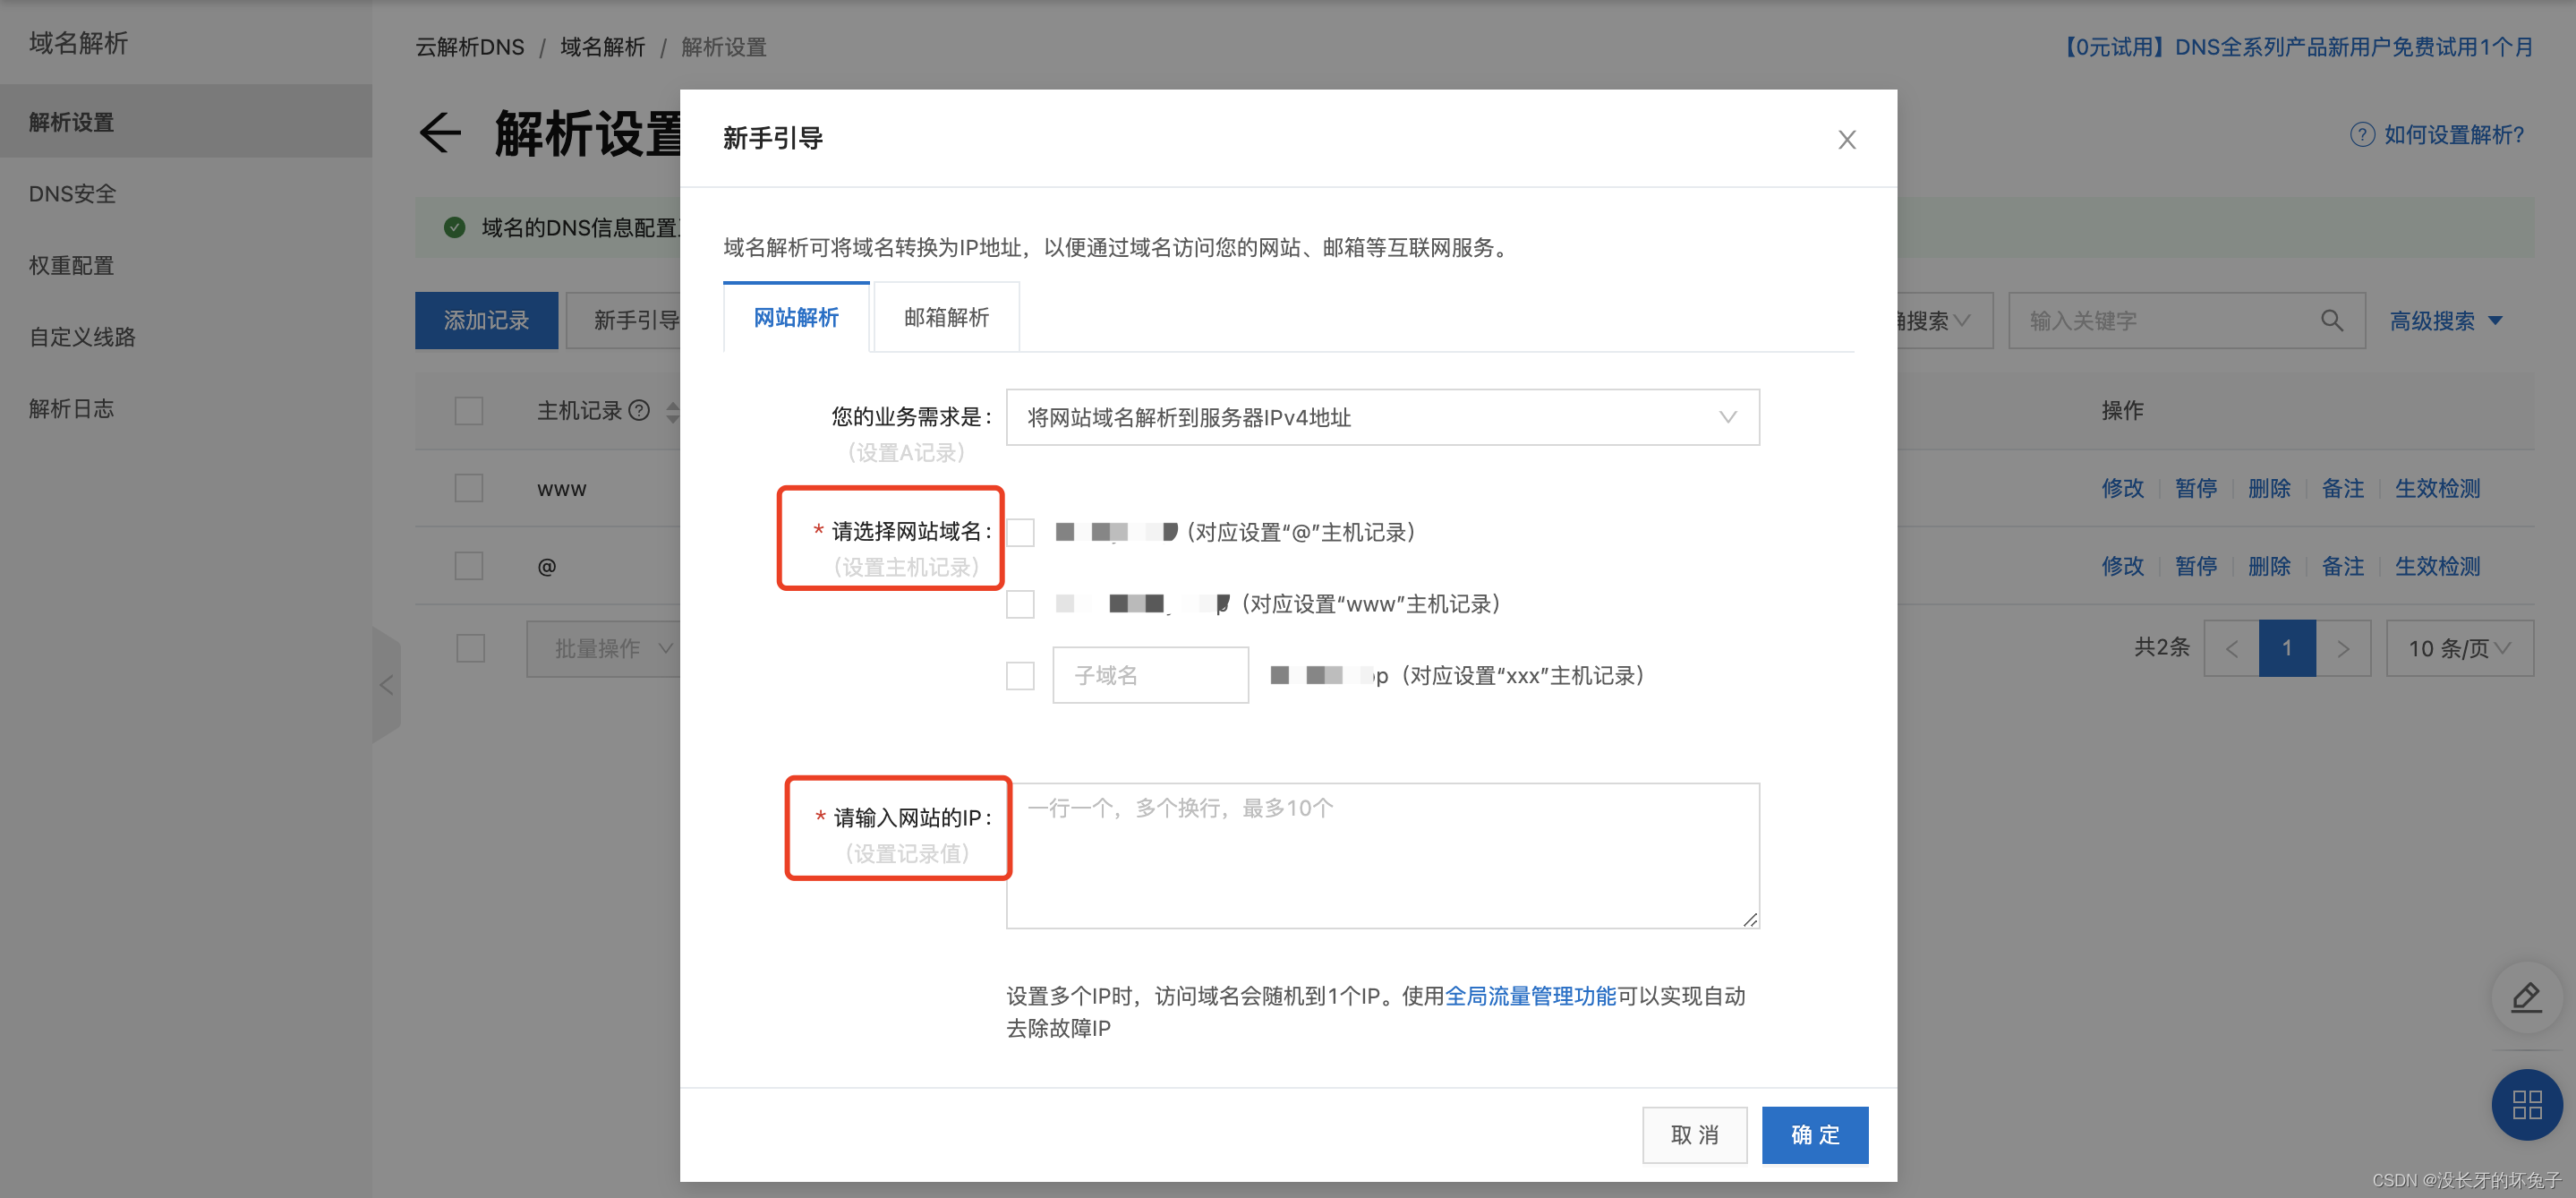
Task: Click the website IP address textarea
Action: click(x=1382, y=855)
